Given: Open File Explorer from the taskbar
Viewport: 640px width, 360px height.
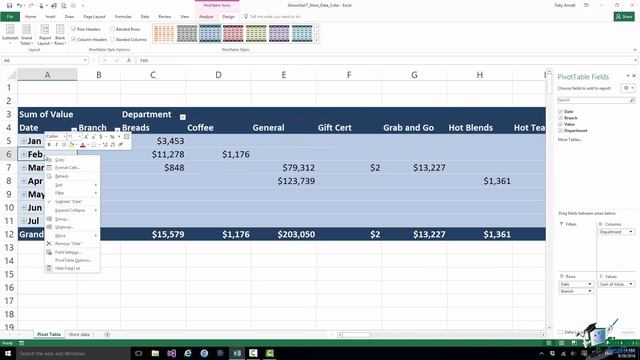Looking at the screenshot, I should coord(155,353).
